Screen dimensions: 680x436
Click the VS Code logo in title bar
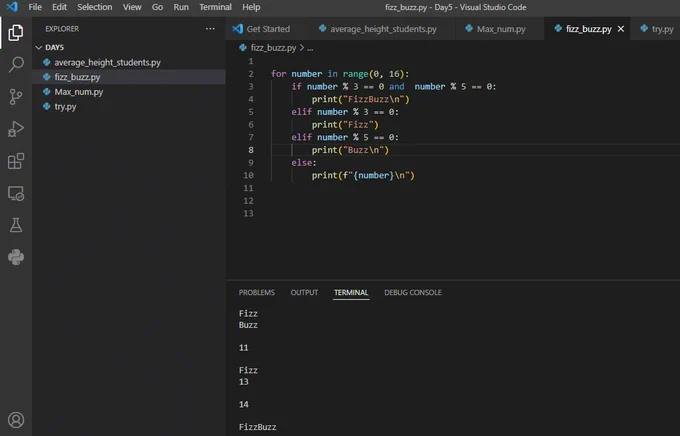[x=12, y=7]
